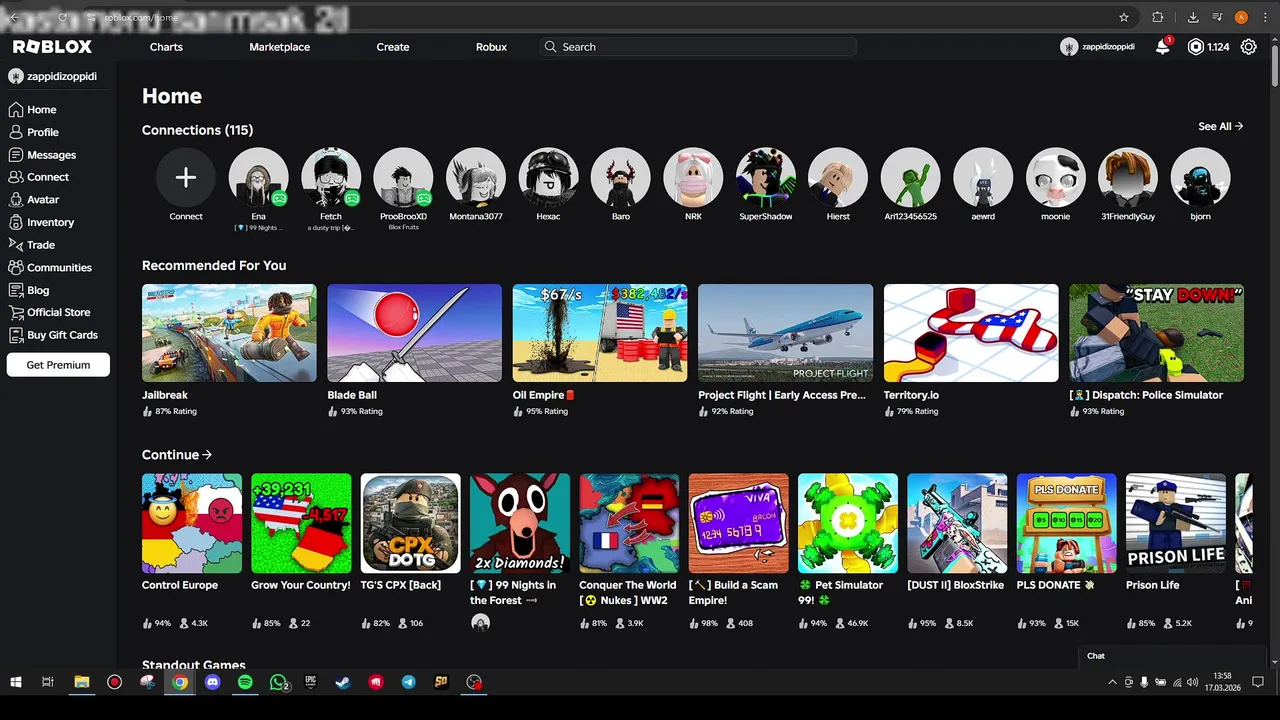
Task: Open the Windows Start button
Action: tap(16, 682)
